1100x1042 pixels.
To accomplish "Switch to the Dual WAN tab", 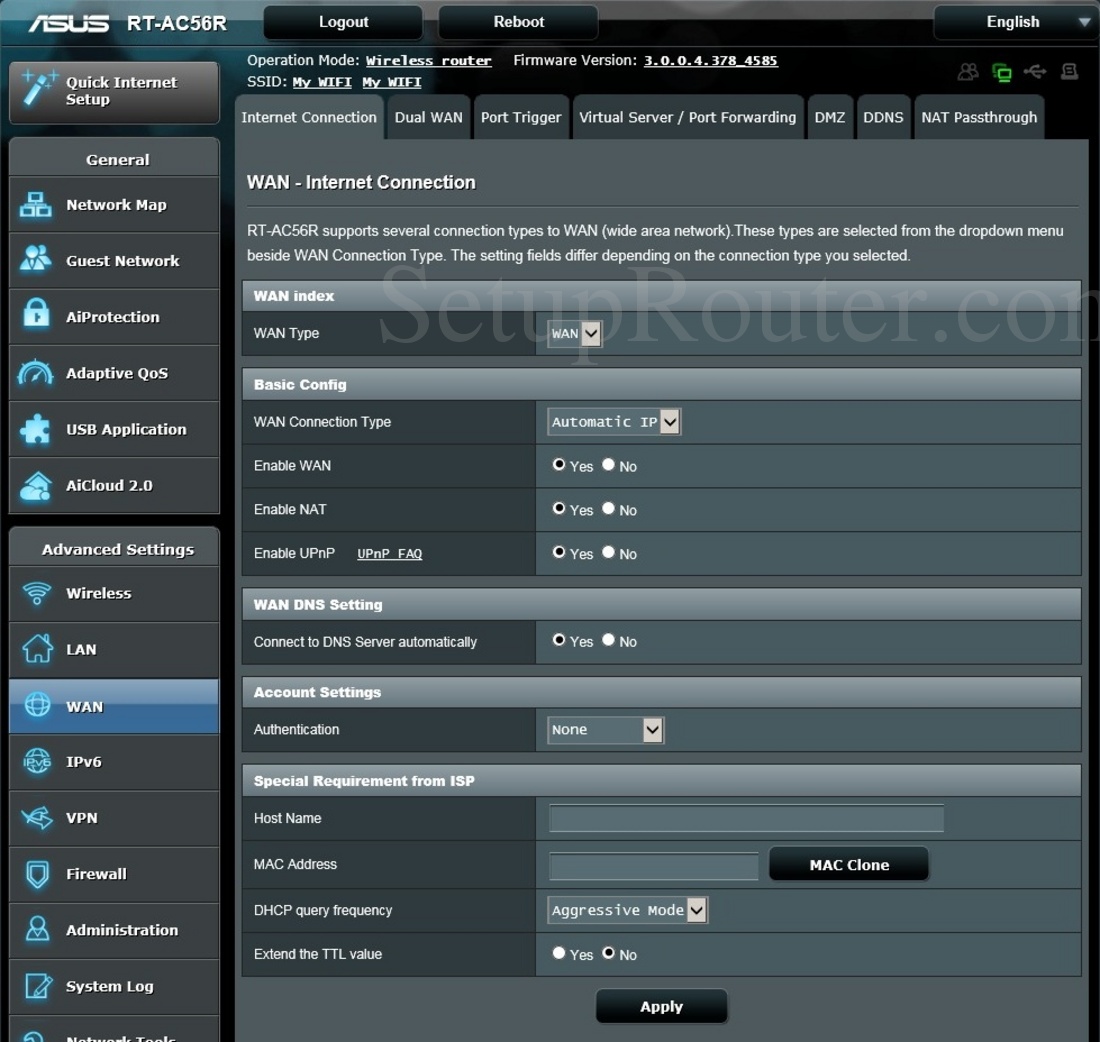I will [x=428, y=118].
